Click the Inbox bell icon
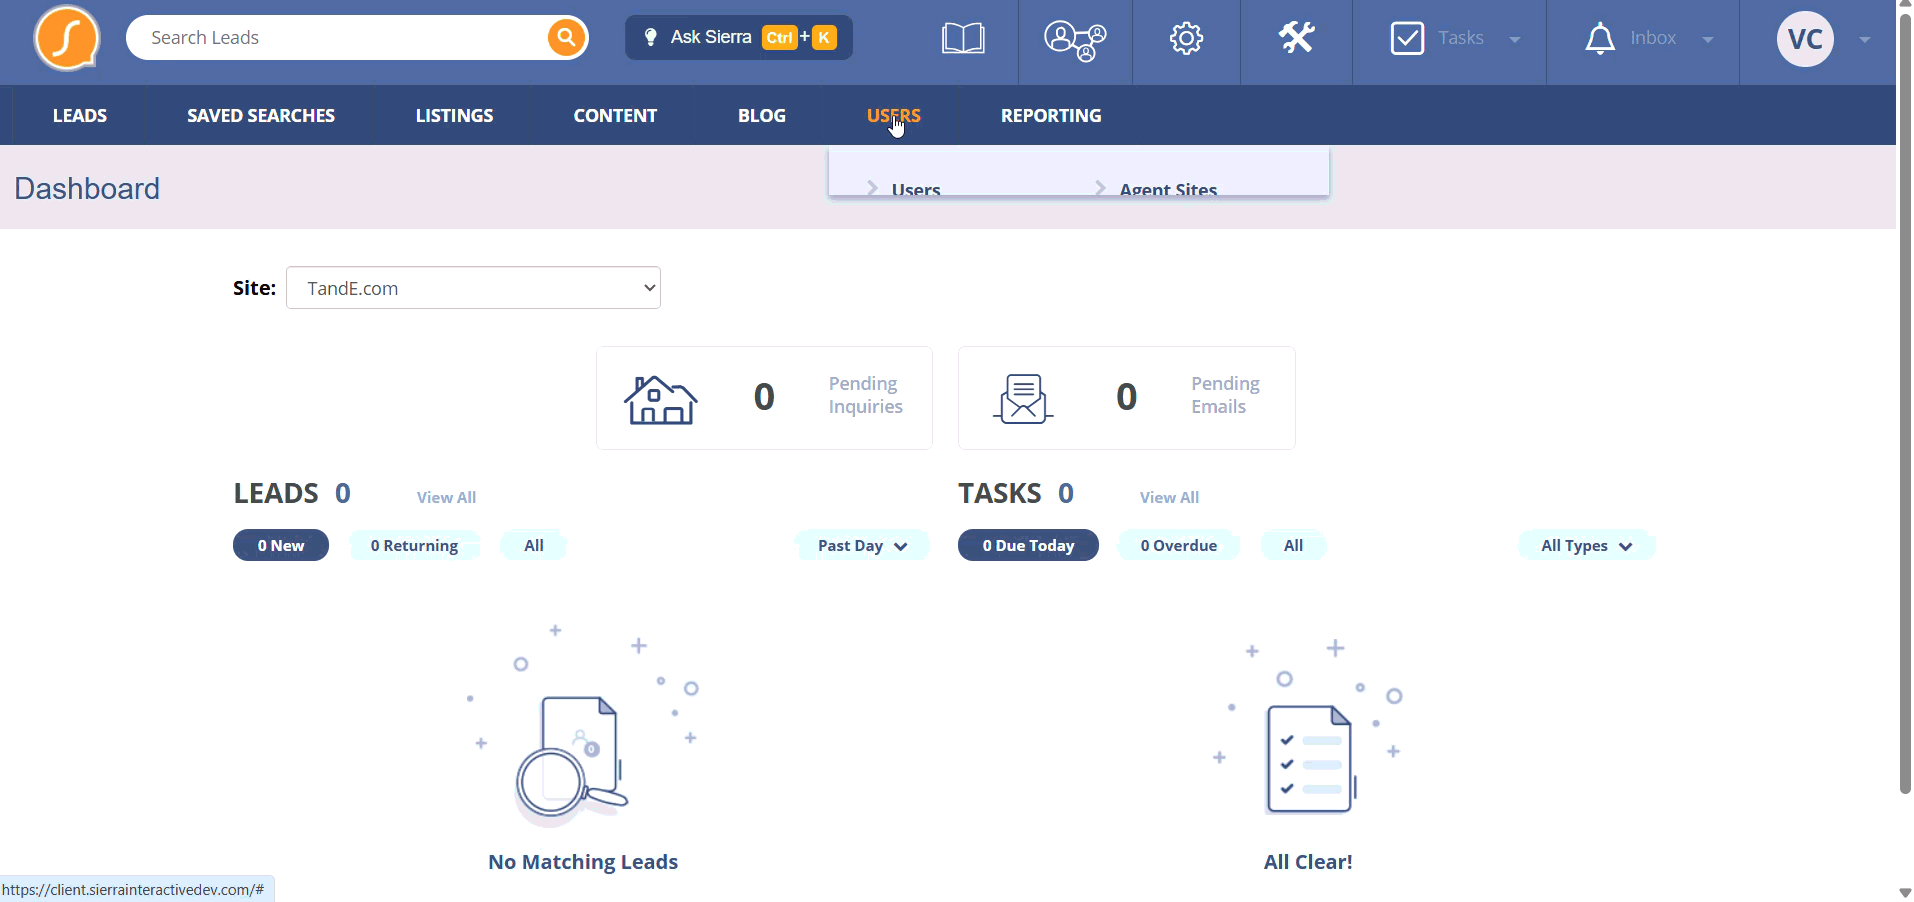The image size is (1914, 902). point(1600,39)
